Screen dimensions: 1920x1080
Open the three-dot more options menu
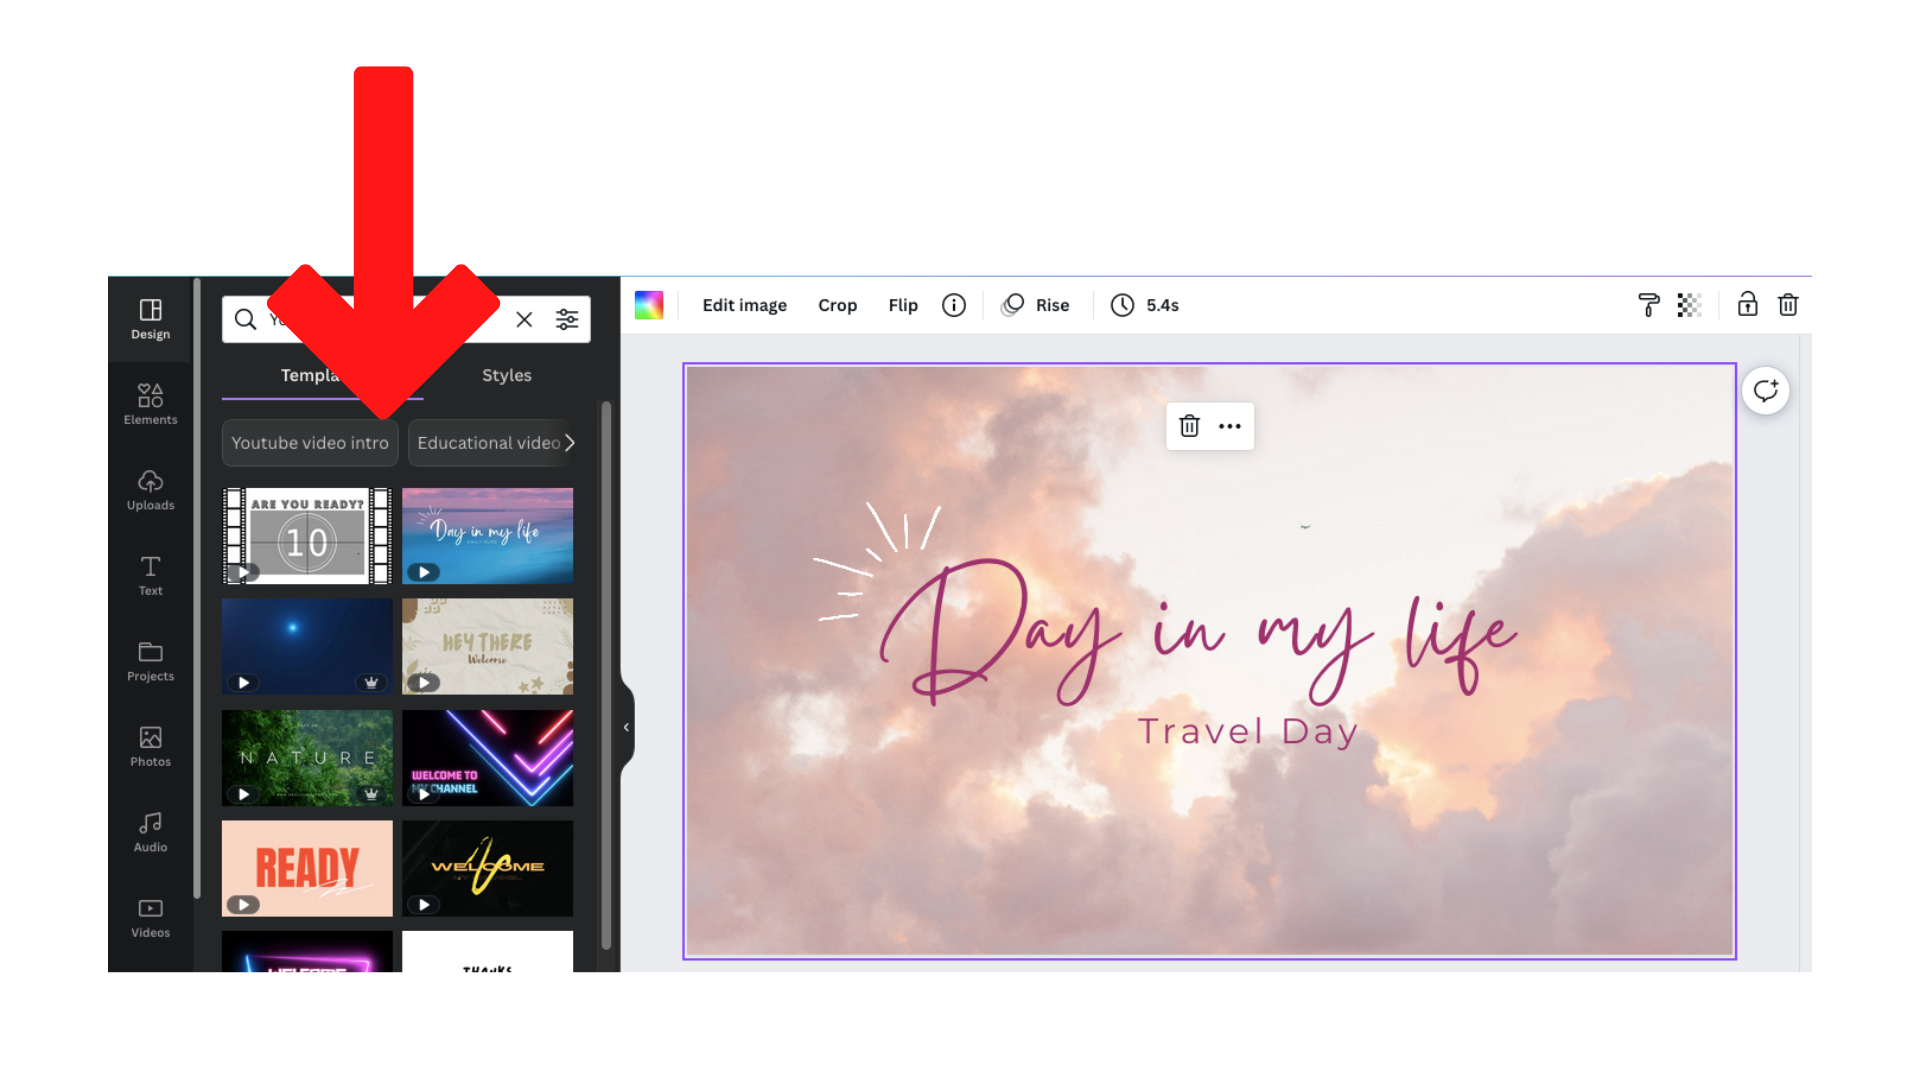[x=1229, y=426]
